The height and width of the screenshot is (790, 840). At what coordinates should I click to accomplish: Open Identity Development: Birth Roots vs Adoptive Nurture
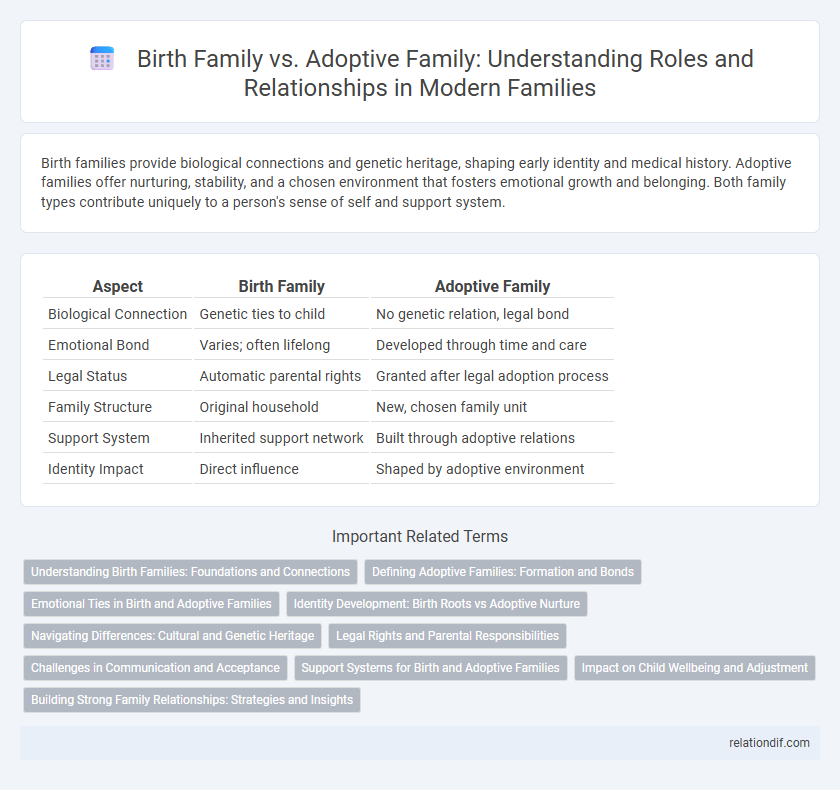(437, 604)
